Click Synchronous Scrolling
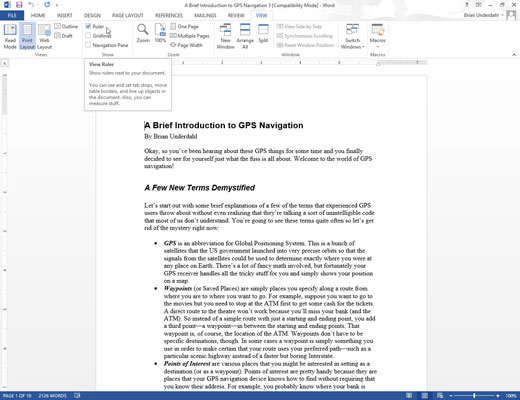 click(x=305, y=36)
